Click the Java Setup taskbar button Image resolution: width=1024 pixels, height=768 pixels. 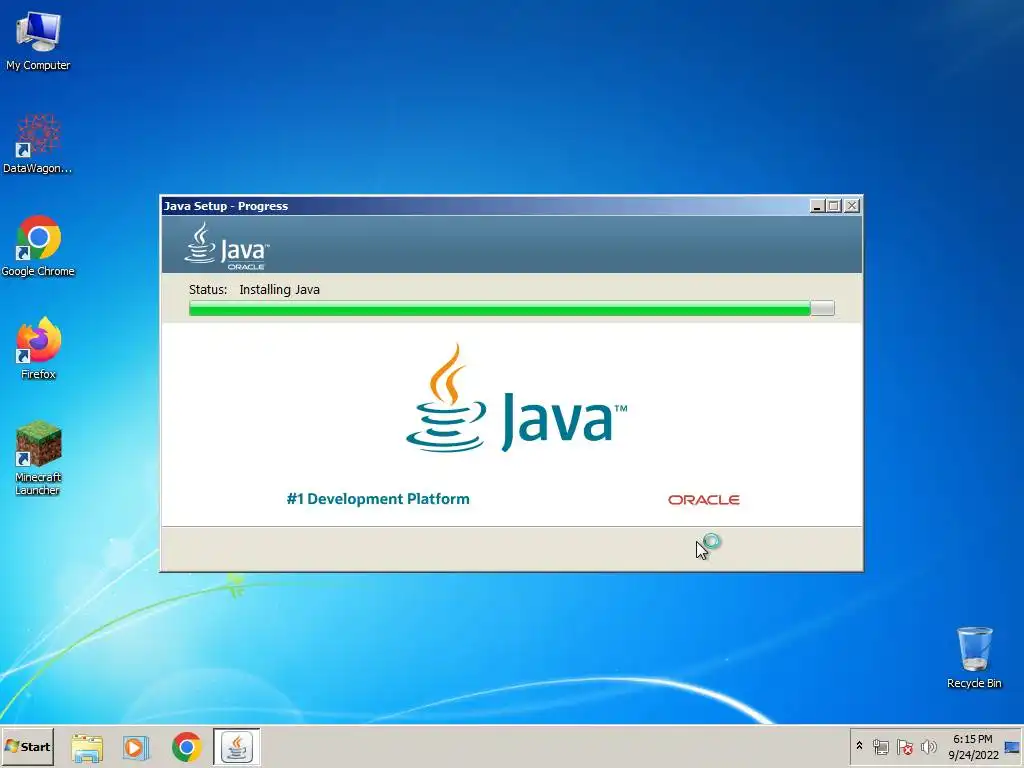(236, 747)
